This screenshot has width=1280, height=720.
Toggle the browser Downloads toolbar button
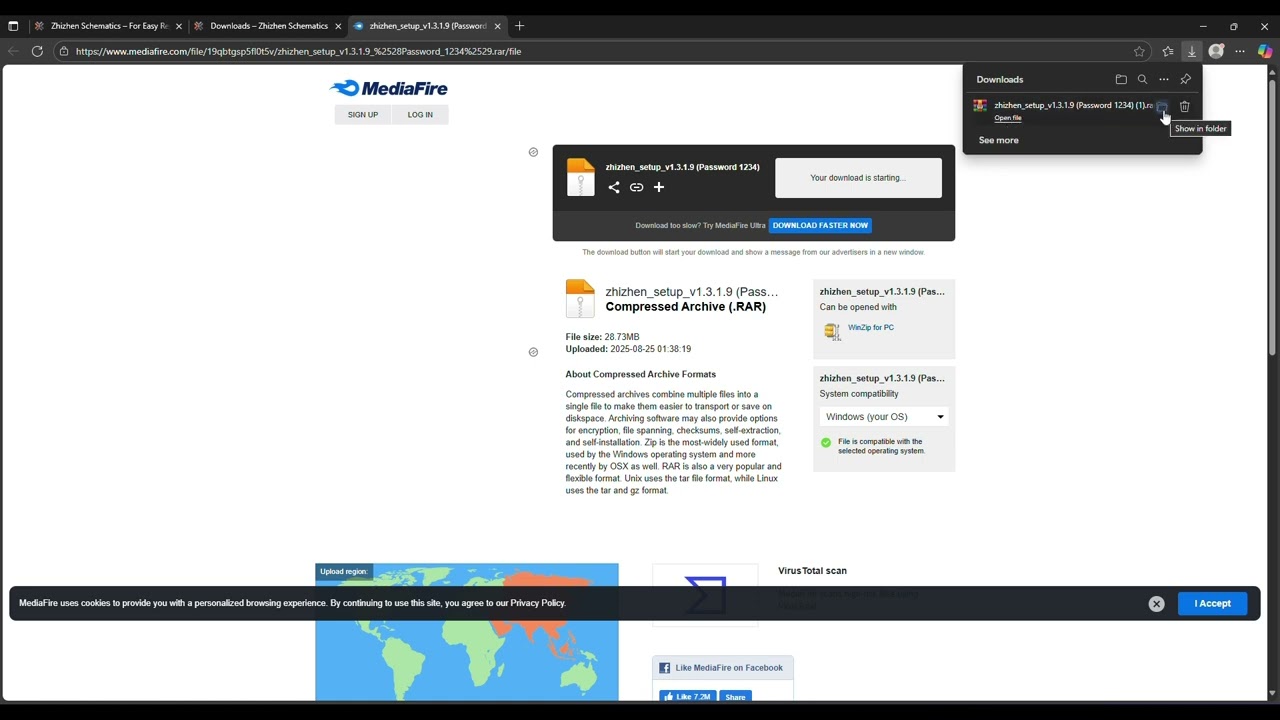coord(1191,51)
